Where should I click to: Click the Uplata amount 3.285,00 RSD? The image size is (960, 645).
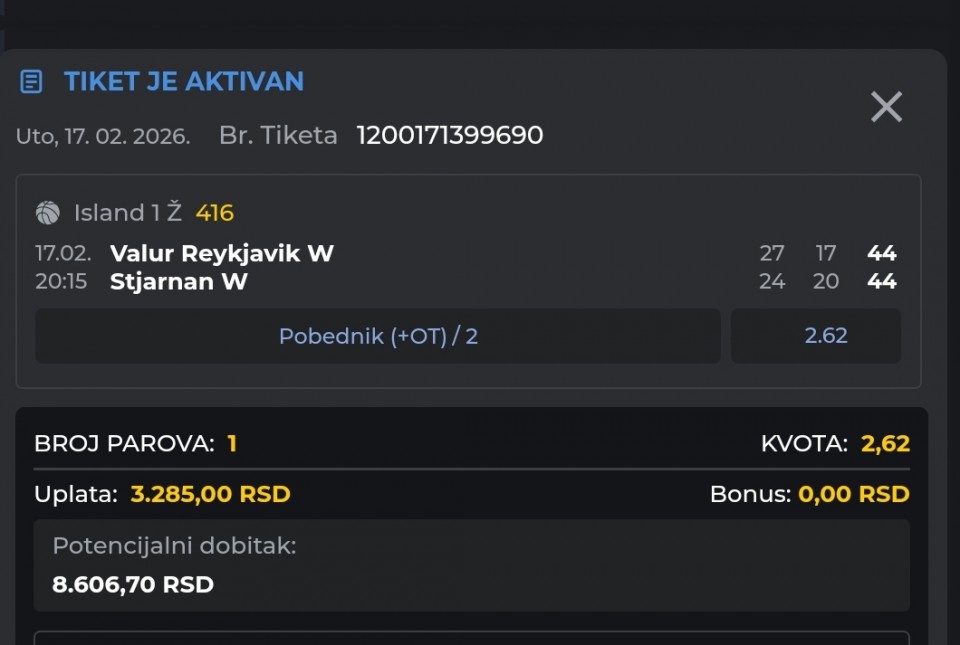(210, 494)
